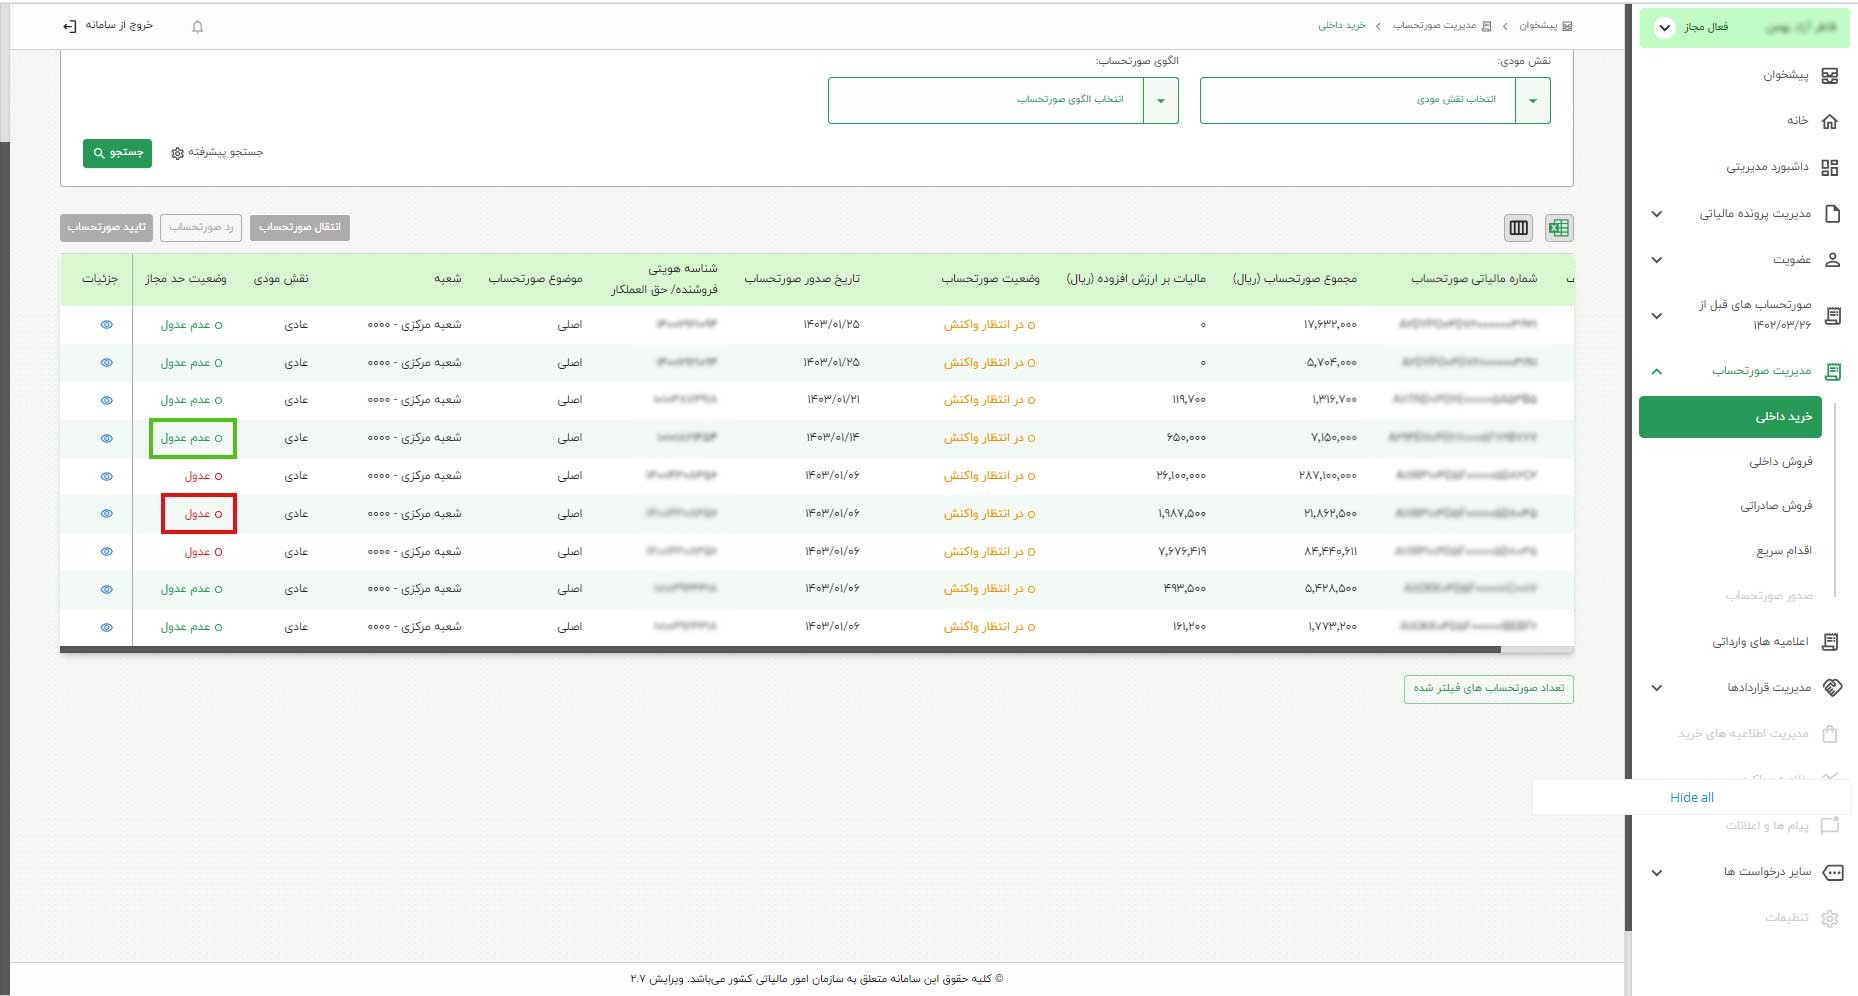This screenshot has height=996, width=1858.
Task: View details eye icon for 7,150,000 row
Action: tap(107, 438)
